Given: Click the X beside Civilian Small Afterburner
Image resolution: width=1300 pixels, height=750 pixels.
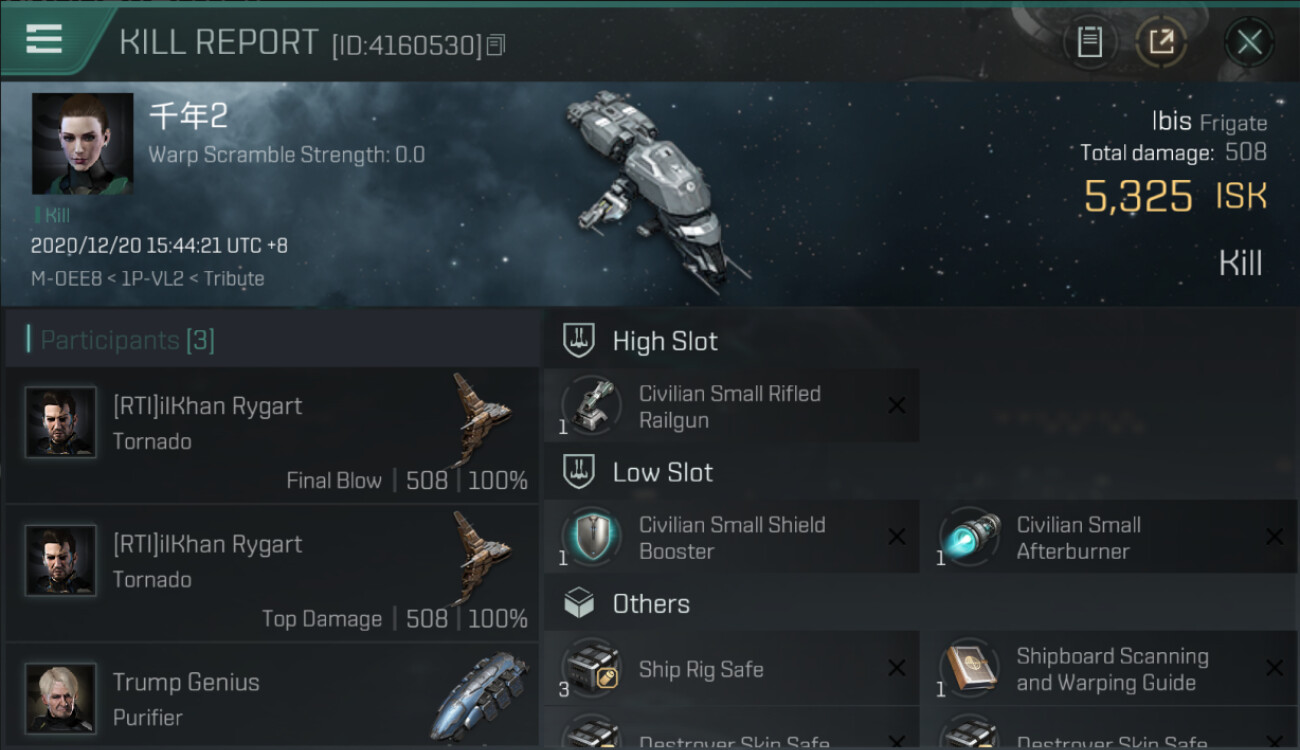Looking at the screenshot, I should coord(1274,538).
